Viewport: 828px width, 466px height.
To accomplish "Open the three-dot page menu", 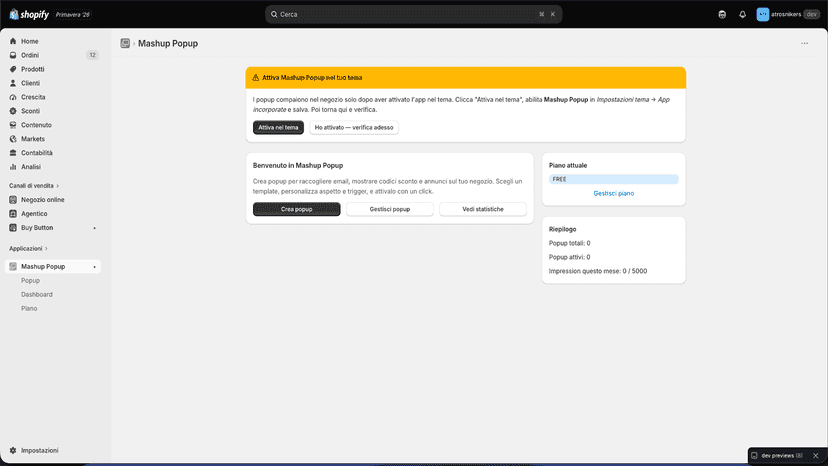I will point(804,43).
